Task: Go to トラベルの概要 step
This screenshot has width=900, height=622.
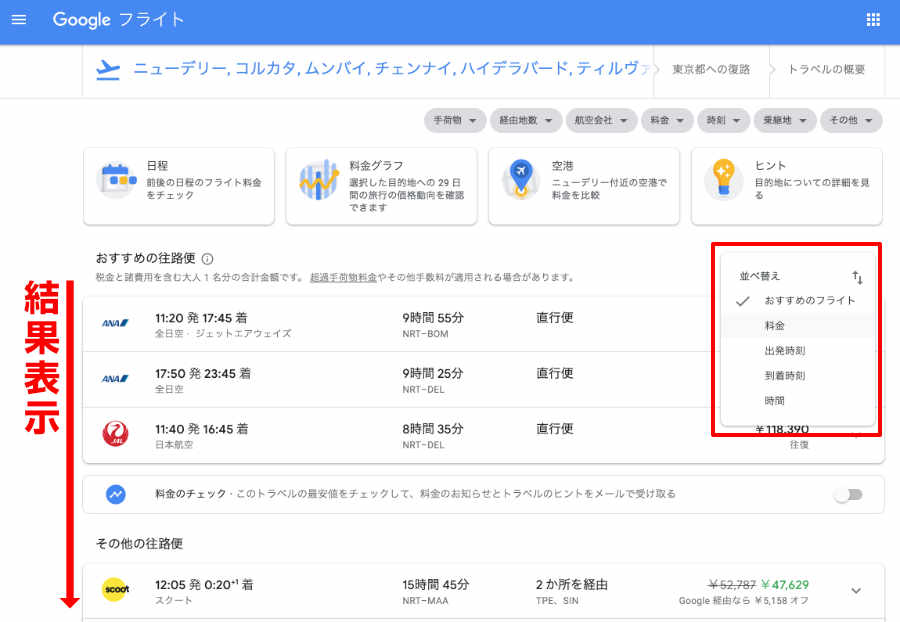Action: (x=826, y=69)
